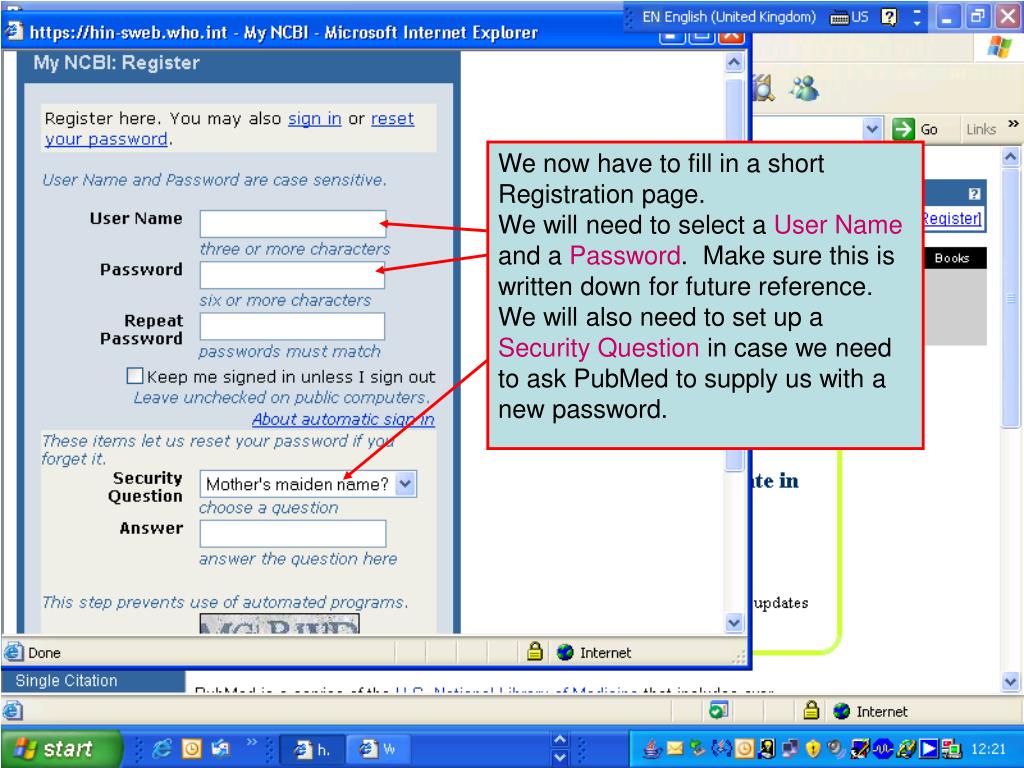Open the Start menu
This screenshot has height=768, width=1024.
[60, 748]
